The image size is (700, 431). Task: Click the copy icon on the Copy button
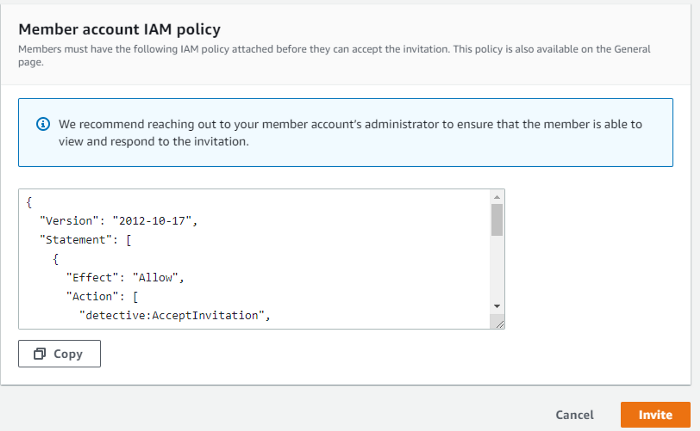point(40,354)
